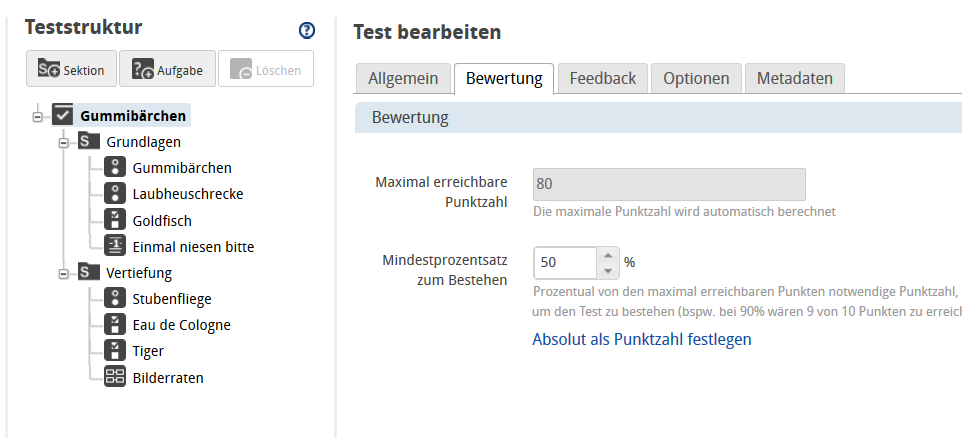
Task: Click the Gummibärchen test checkmark icon
Action: click(x=63, y=116)
